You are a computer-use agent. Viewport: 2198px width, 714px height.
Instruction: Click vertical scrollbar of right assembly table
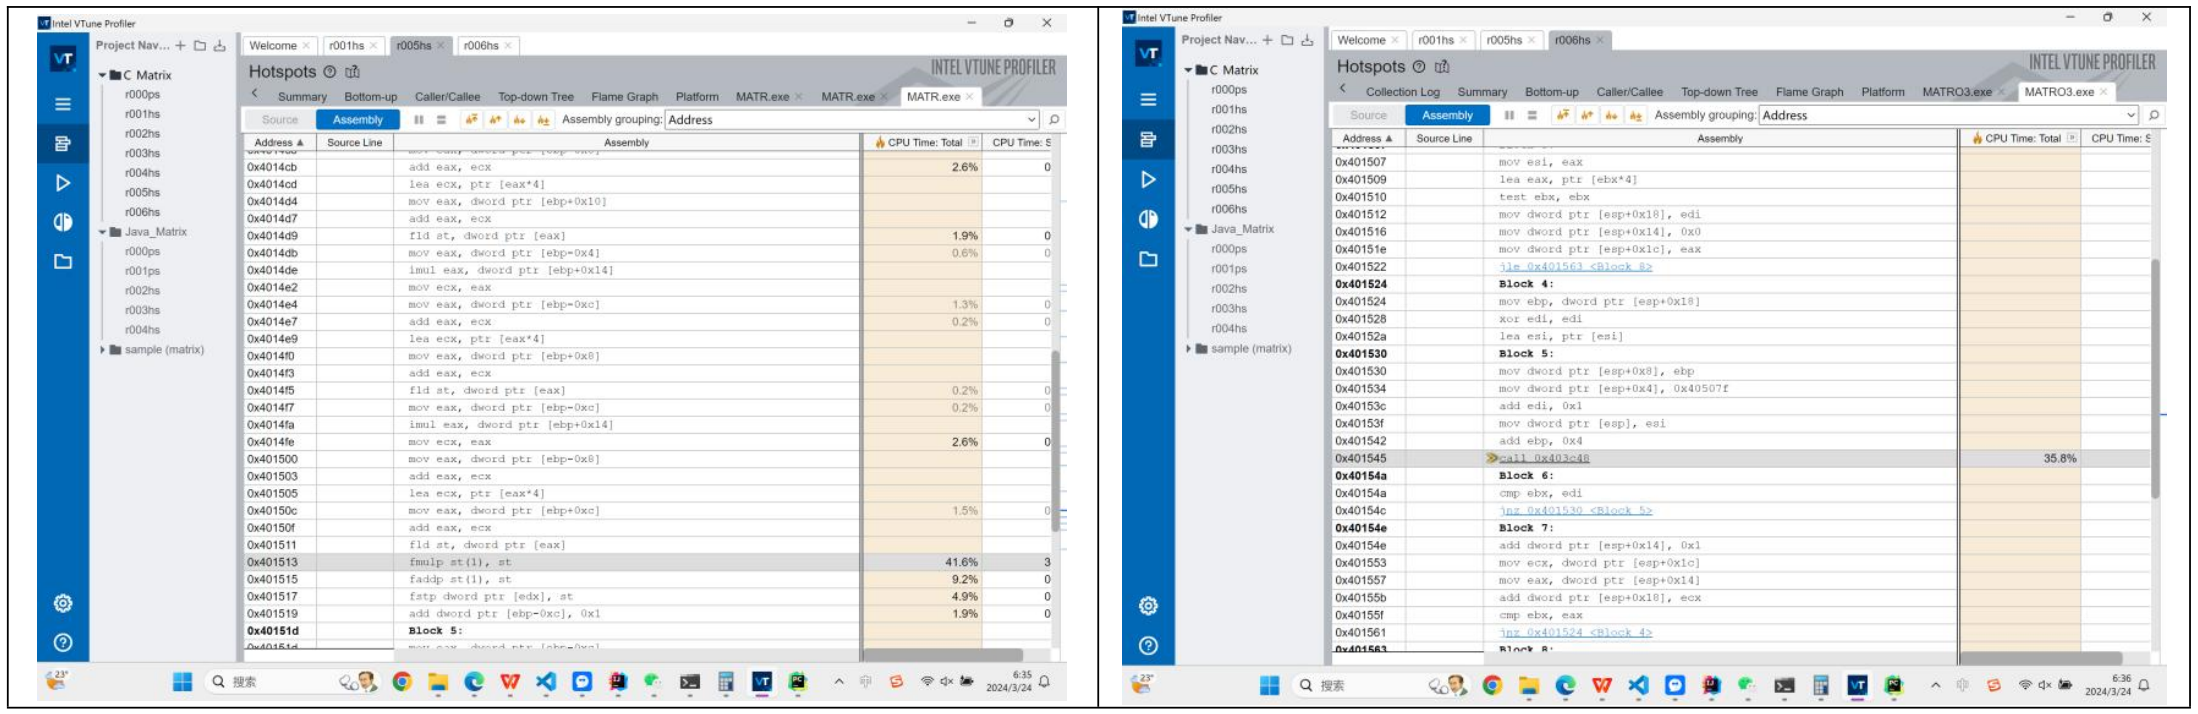(2155, 379)
